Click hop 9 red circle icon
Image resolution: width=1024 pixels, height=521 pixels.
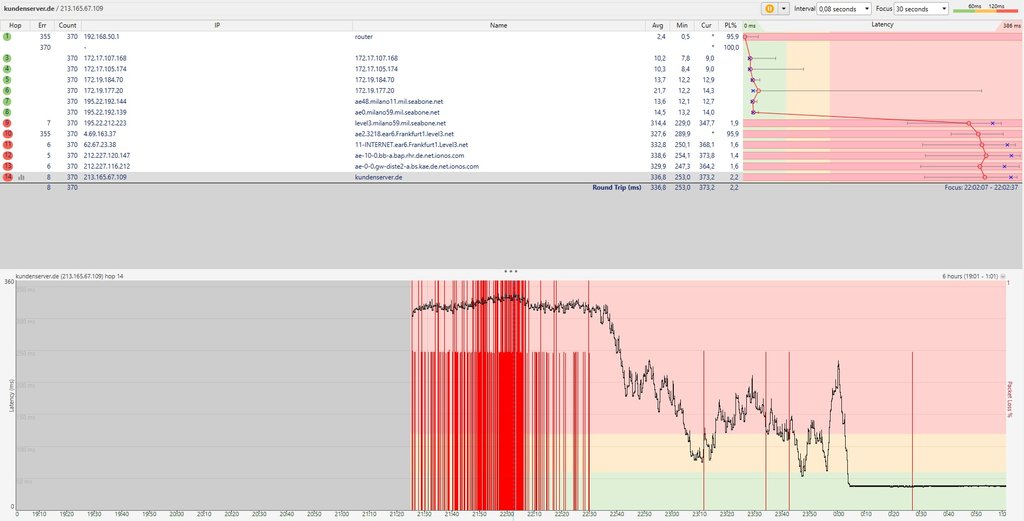pos(7,123)
